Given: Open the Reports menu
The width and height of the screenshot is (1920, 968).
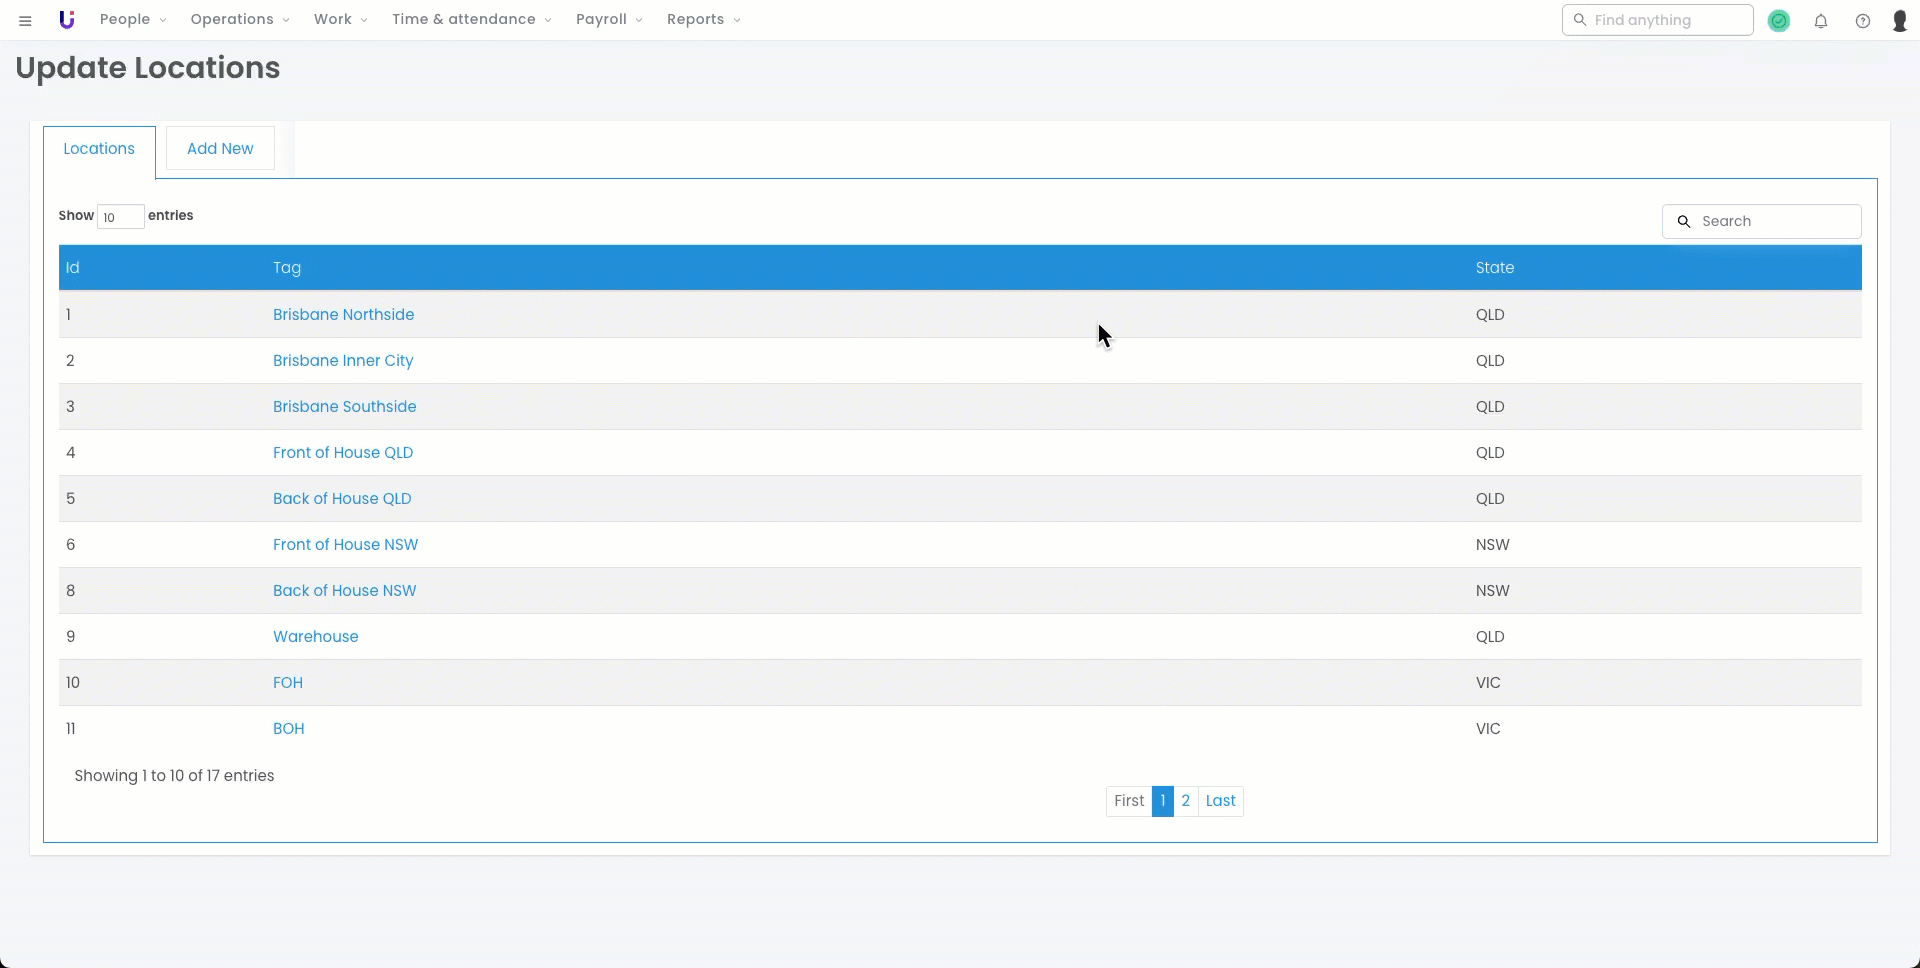Looking at the screenshot, I should coord(703,20).
